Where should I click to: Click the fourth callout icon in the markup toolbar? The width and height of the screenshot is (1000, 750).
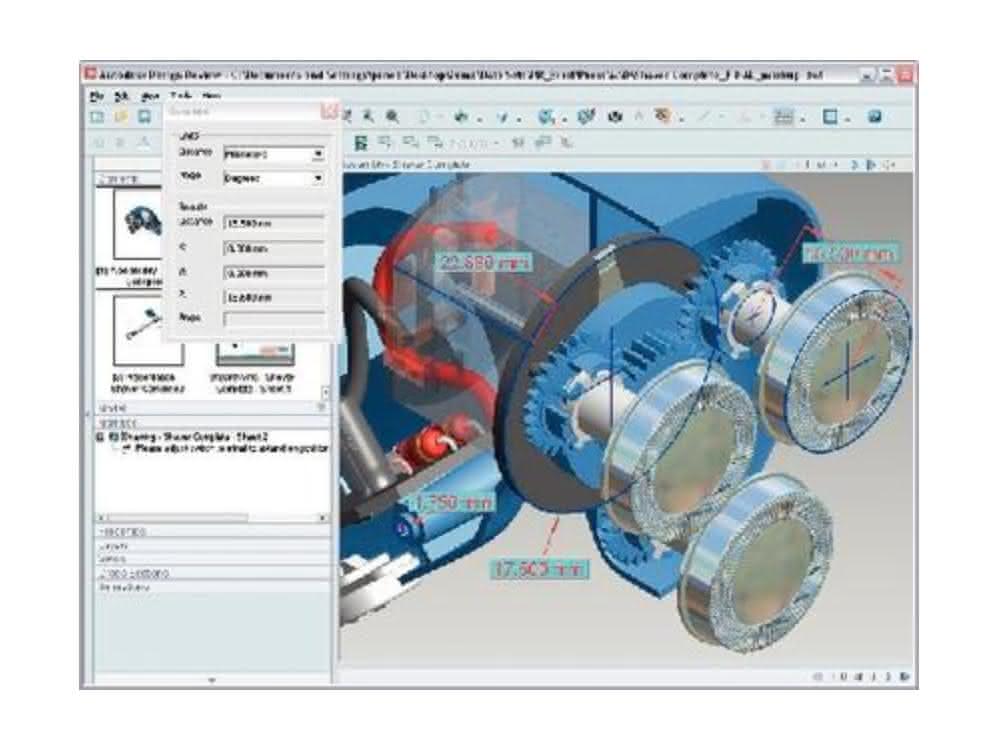(436, 142)
